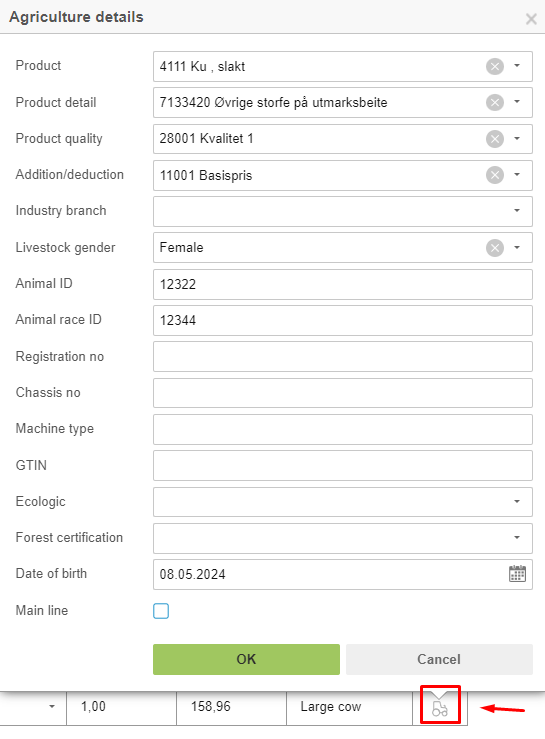The width and height of the screenshot is (545, 739).
Task: Click the Forest certification label
Action: click(x=69, y=537)
